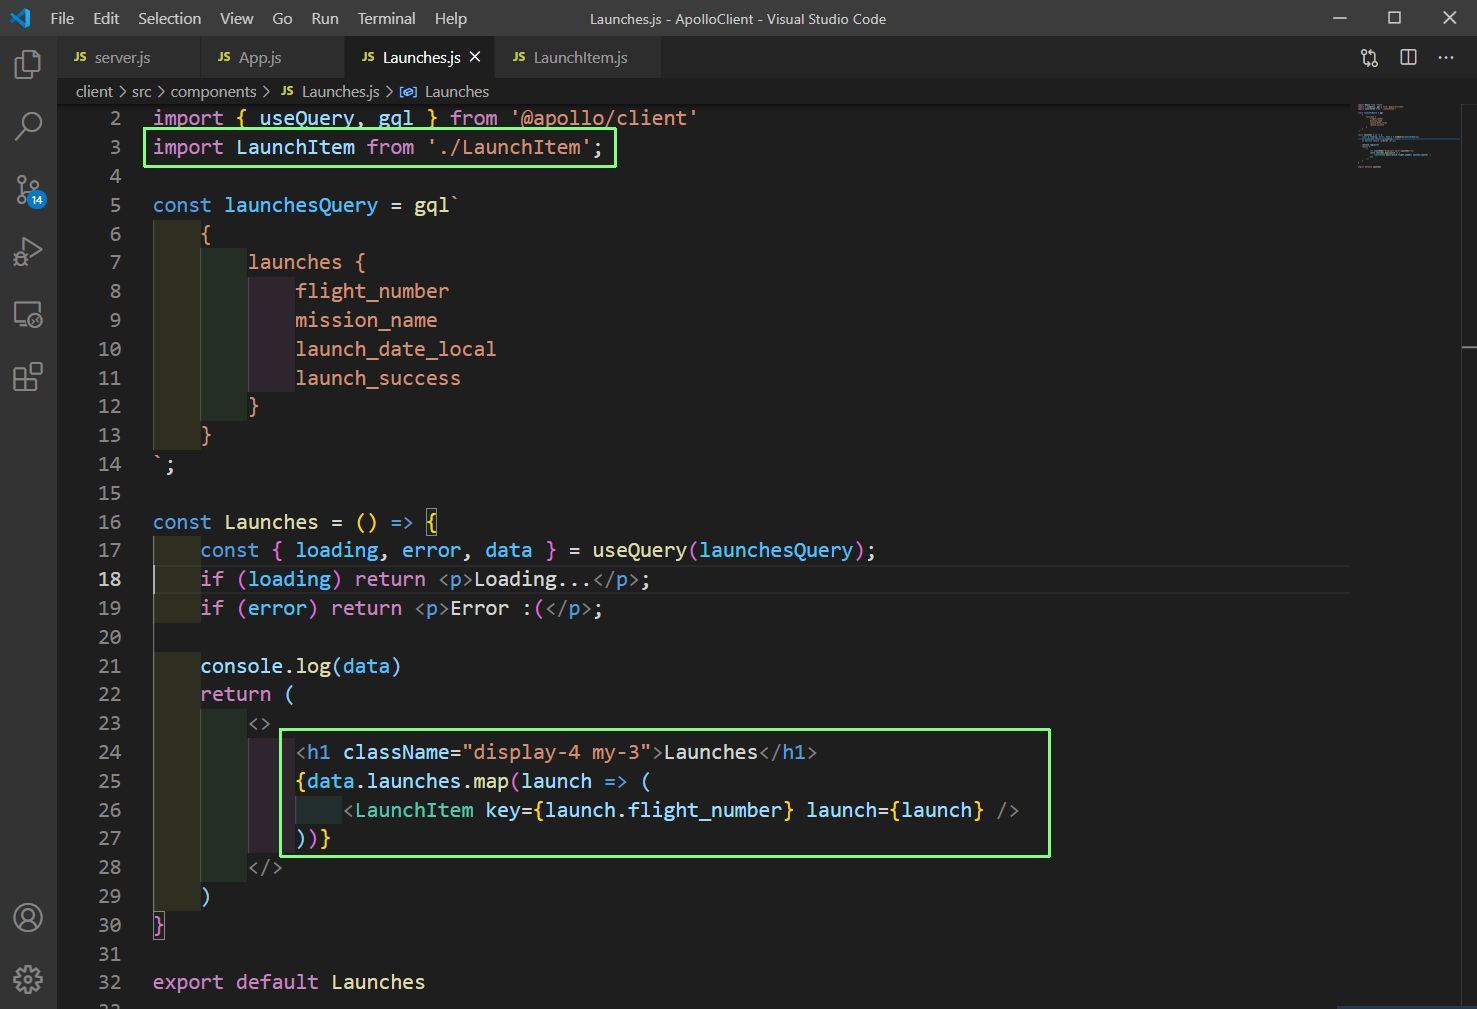Click data.launches.map on line 25

(408, 781)
